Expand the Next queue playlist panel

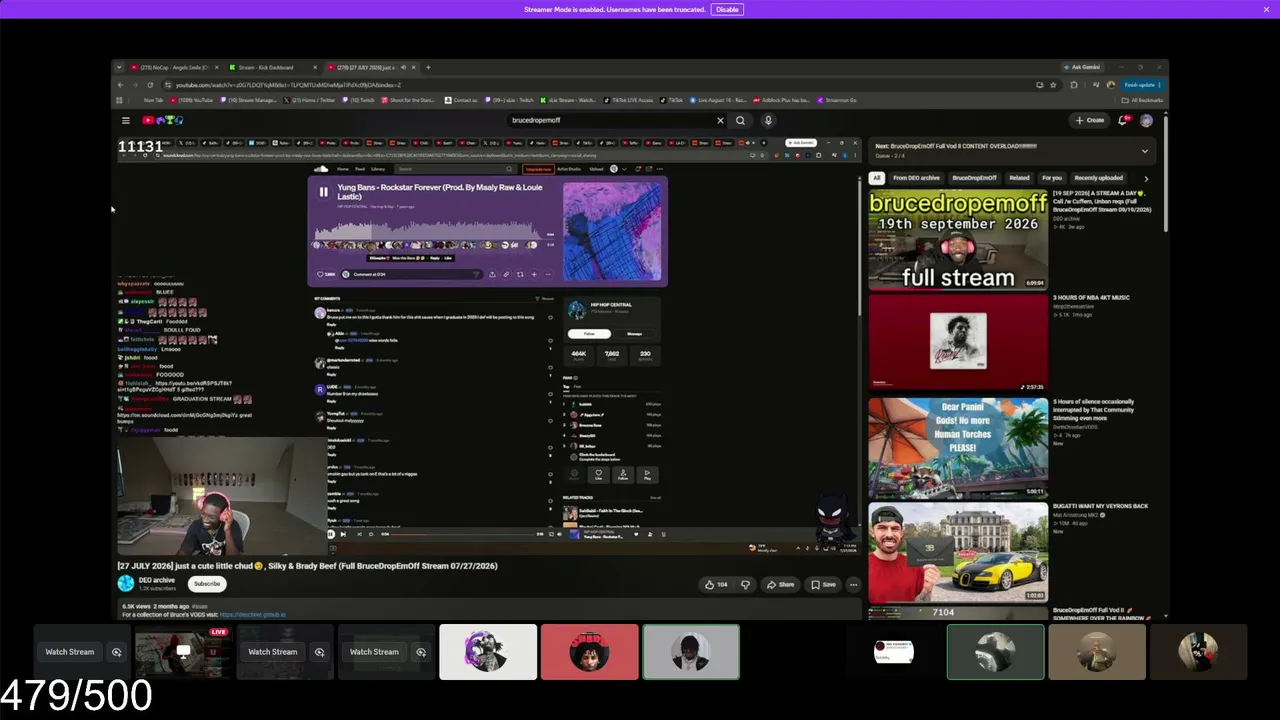point(1144,151)
